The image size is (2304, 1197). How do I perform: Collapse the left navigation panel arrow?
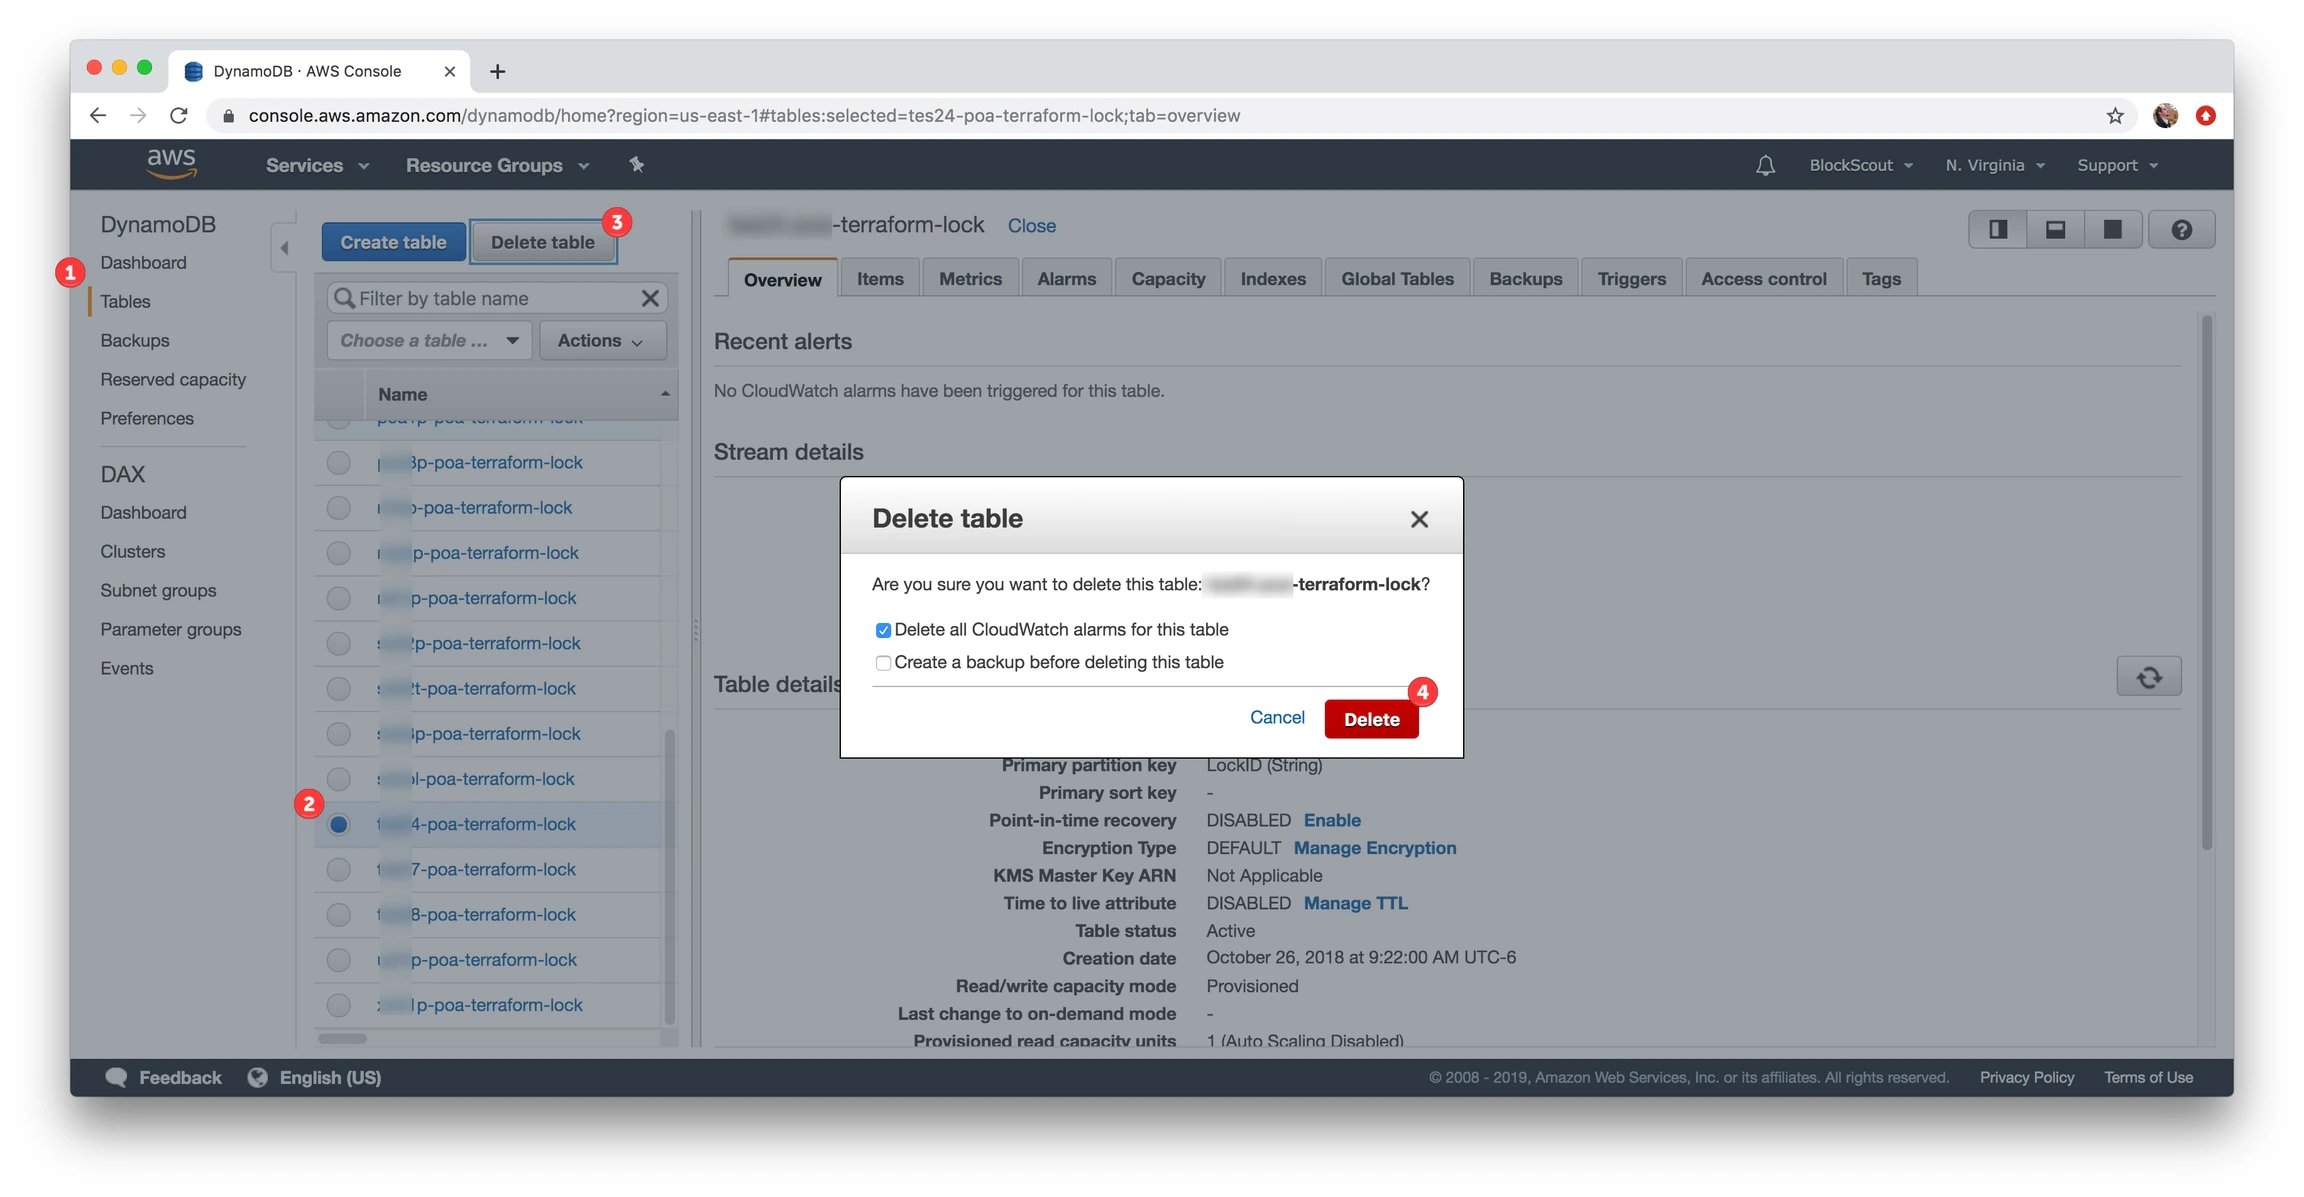(x=284, y=247)
